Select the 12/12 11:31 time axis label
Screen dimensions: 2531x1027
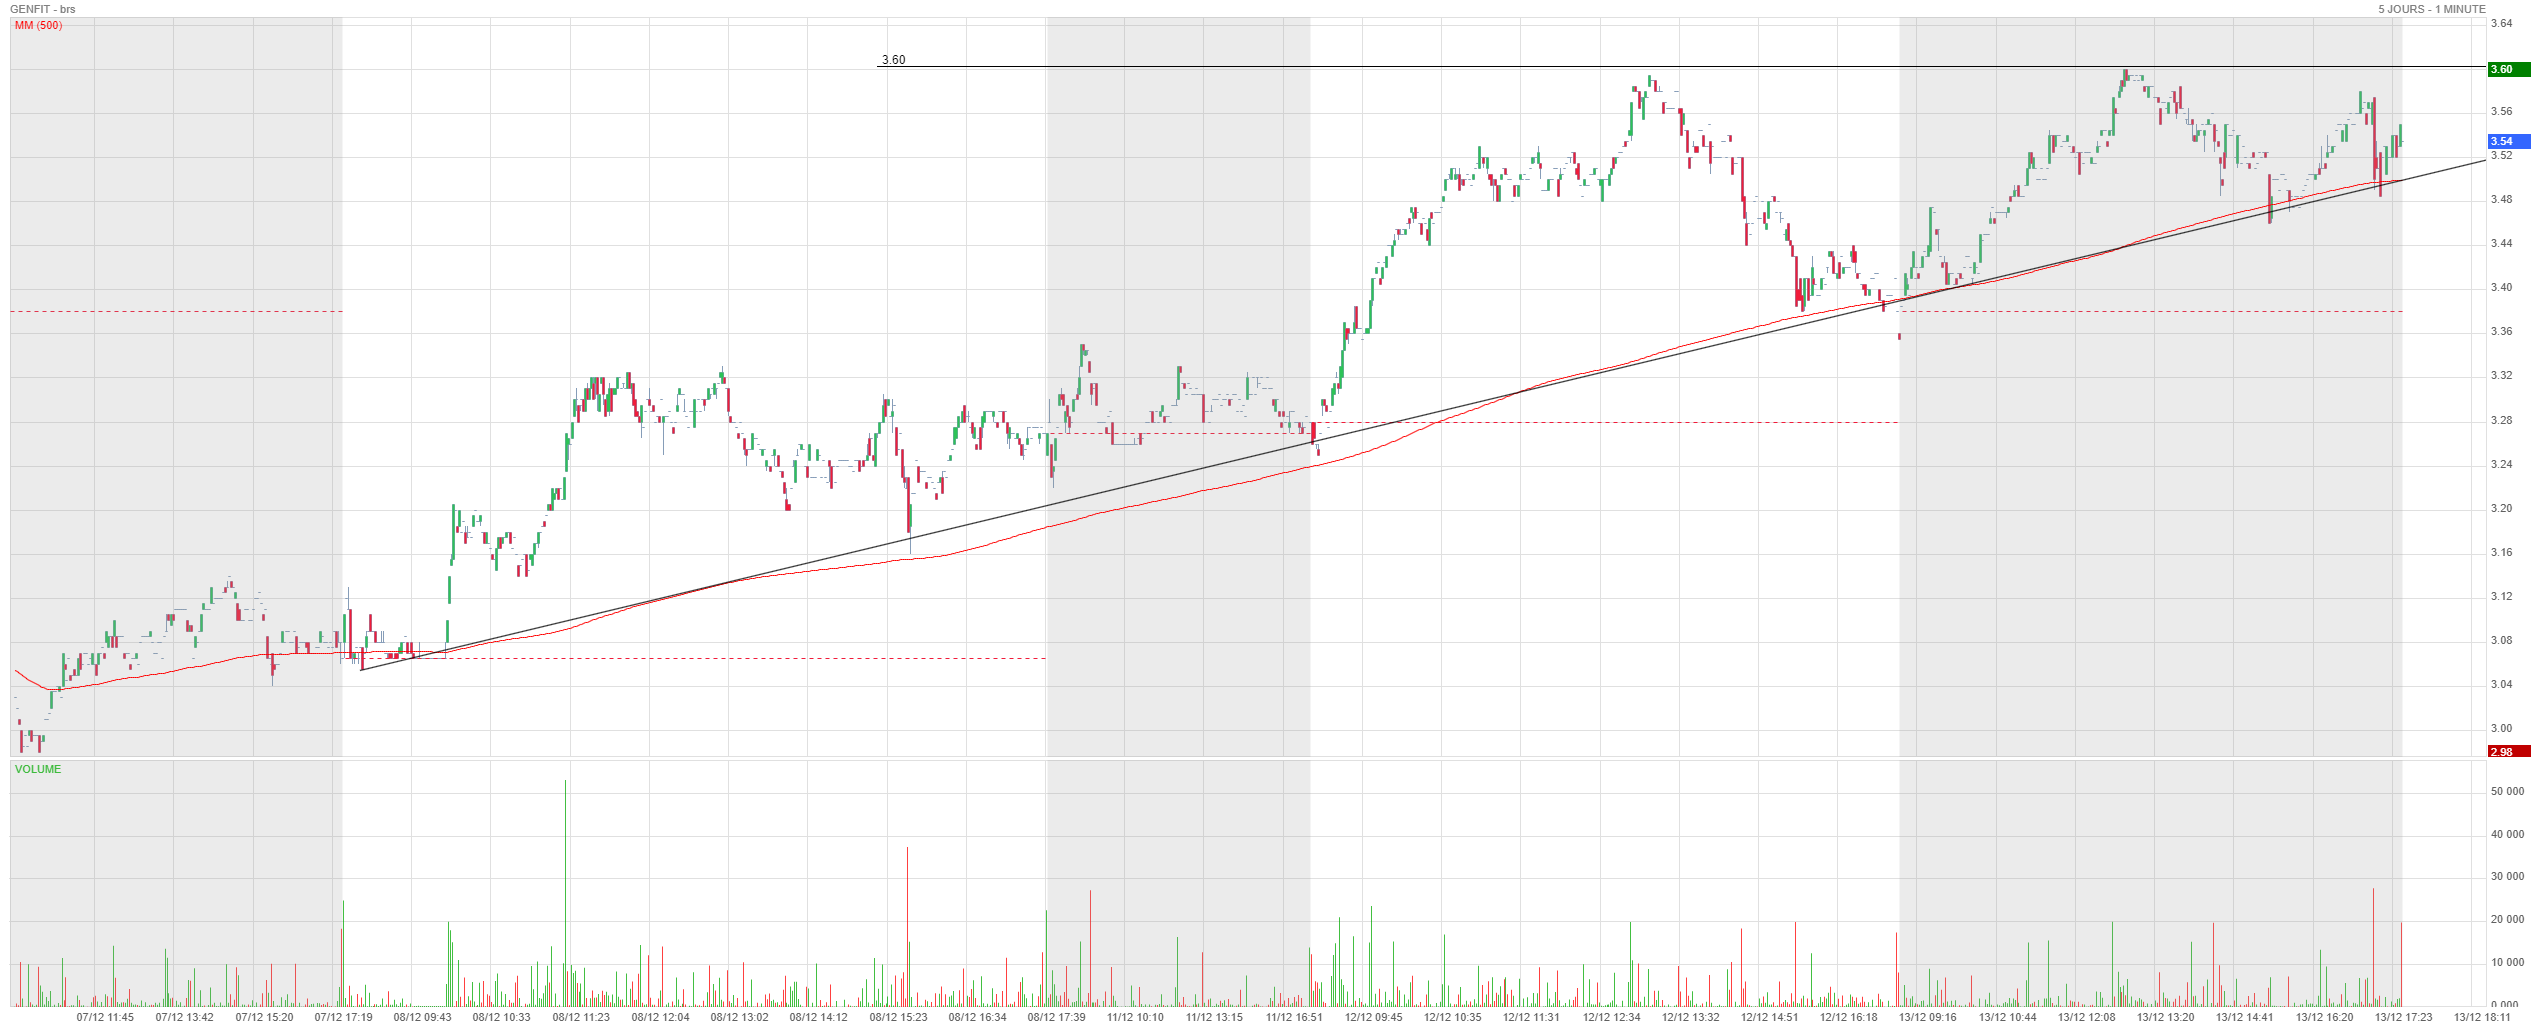pos(1531,1017)
